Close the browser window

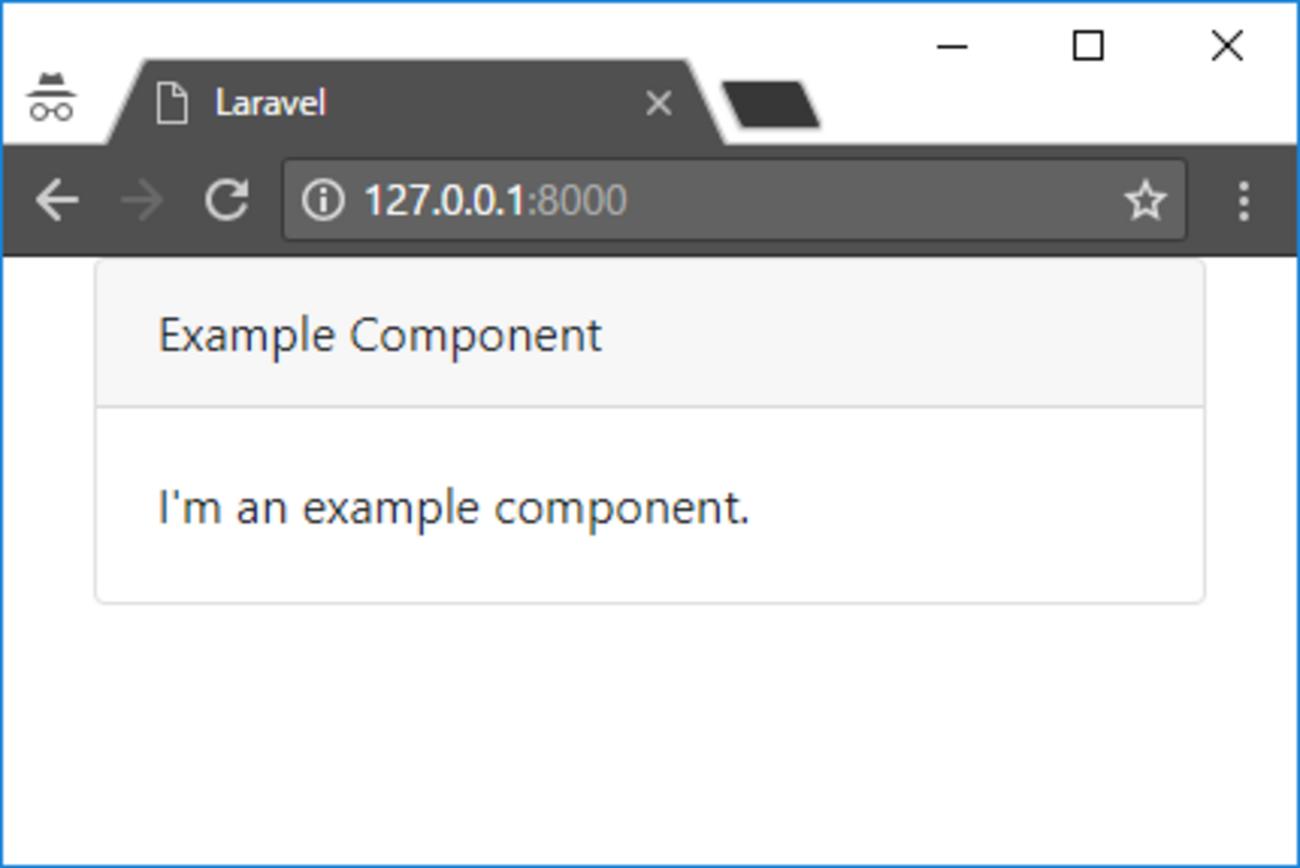1226,46
